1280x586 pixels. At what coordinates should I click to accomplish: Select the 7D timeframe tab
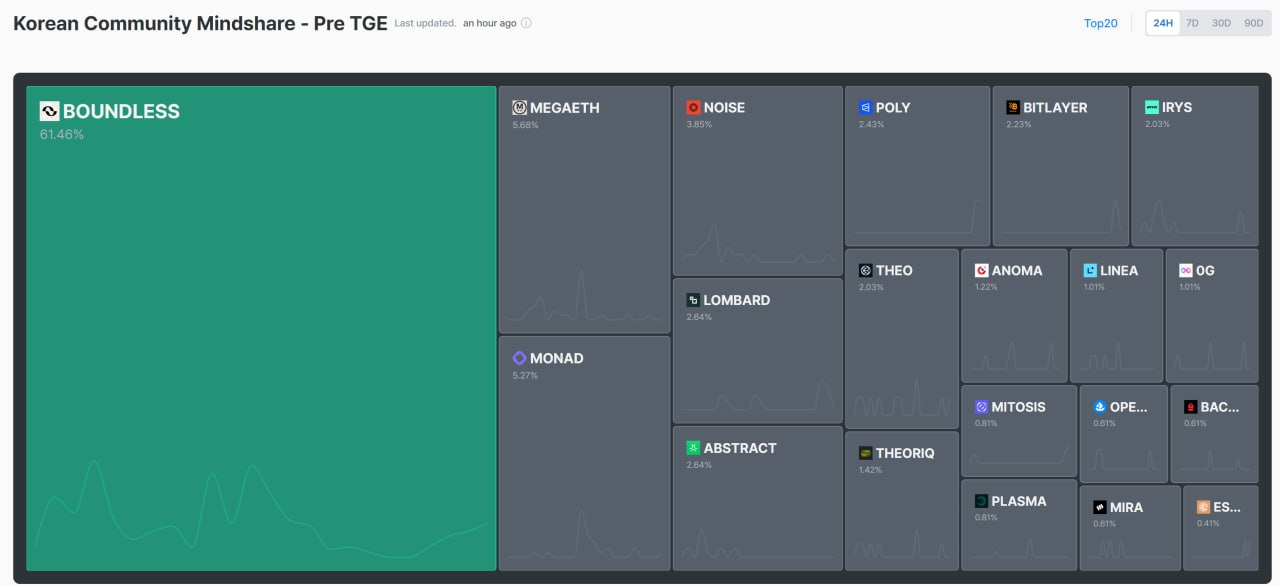click(1192, 23)
